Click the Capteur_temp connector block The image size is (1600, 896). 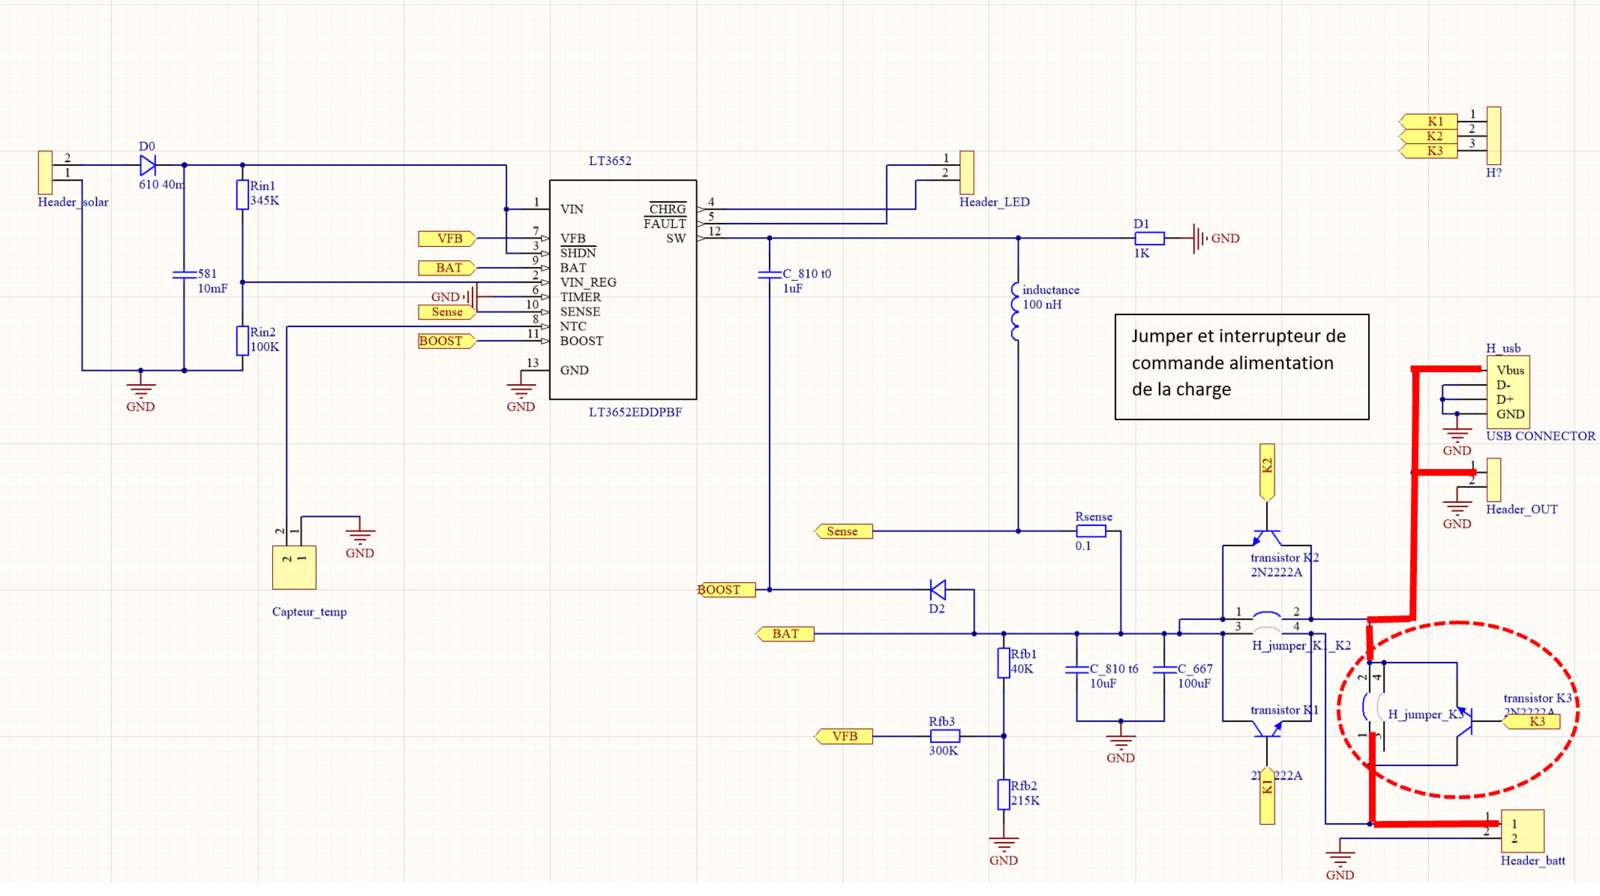(x=294, y=567)
